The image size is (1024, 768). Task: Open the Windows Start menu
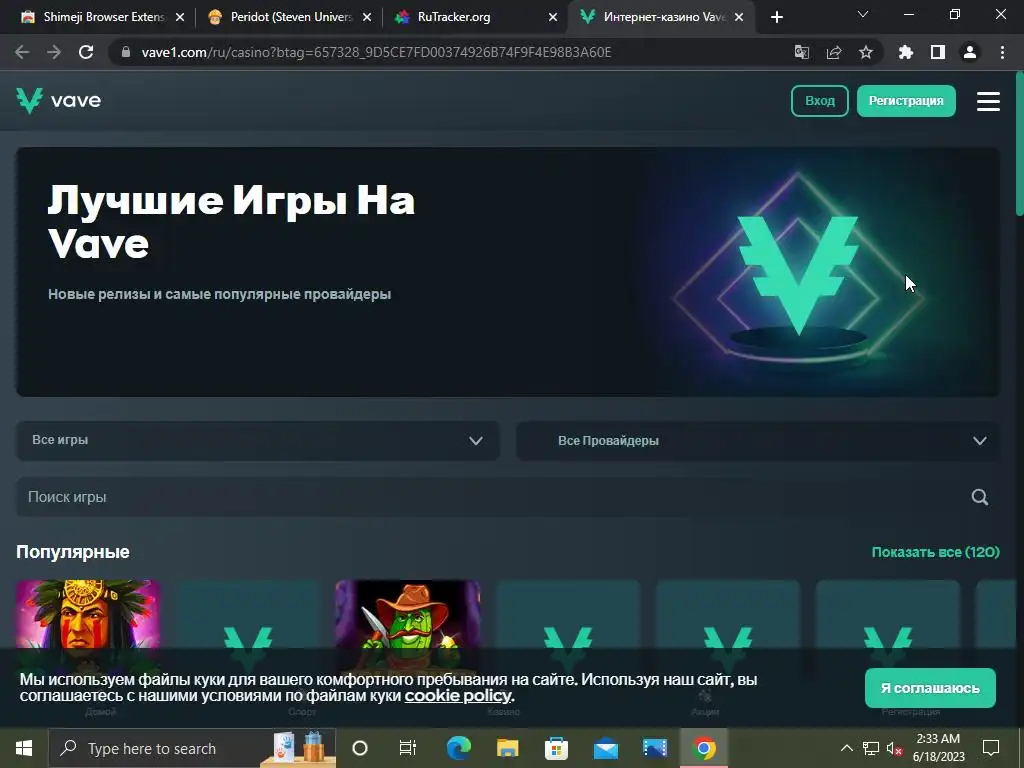tap(24, 748)
